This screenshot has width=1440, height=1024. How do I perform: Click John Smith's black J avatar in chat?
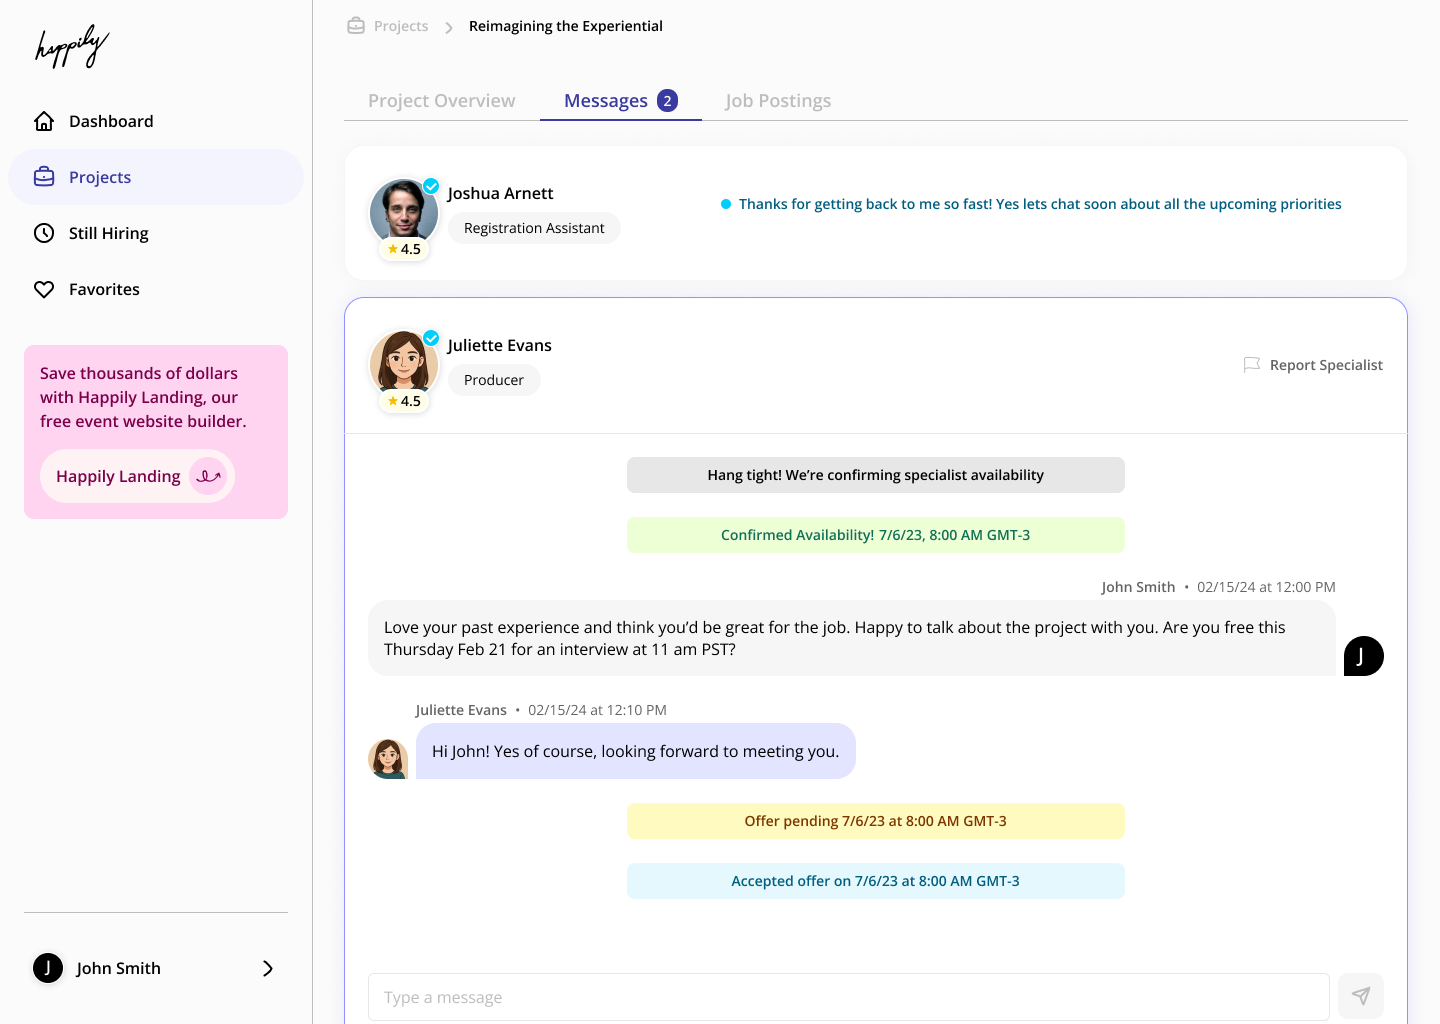[x=1363, y=656]
